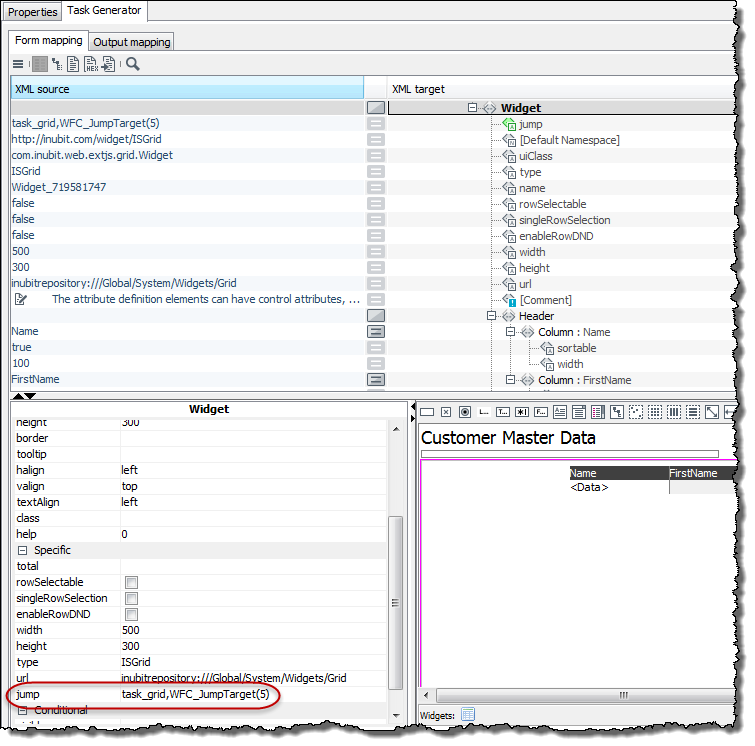The height and width of the screenshot is (746, 755).
Task: Open the hamburger menu icon in mapping toolbar
Action: (18, 64)
